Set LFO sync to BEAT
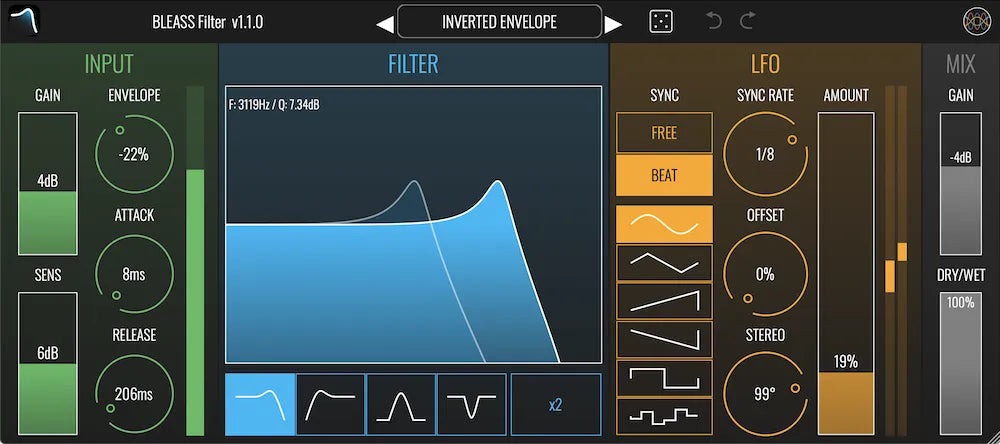 [x=664, y=175]
